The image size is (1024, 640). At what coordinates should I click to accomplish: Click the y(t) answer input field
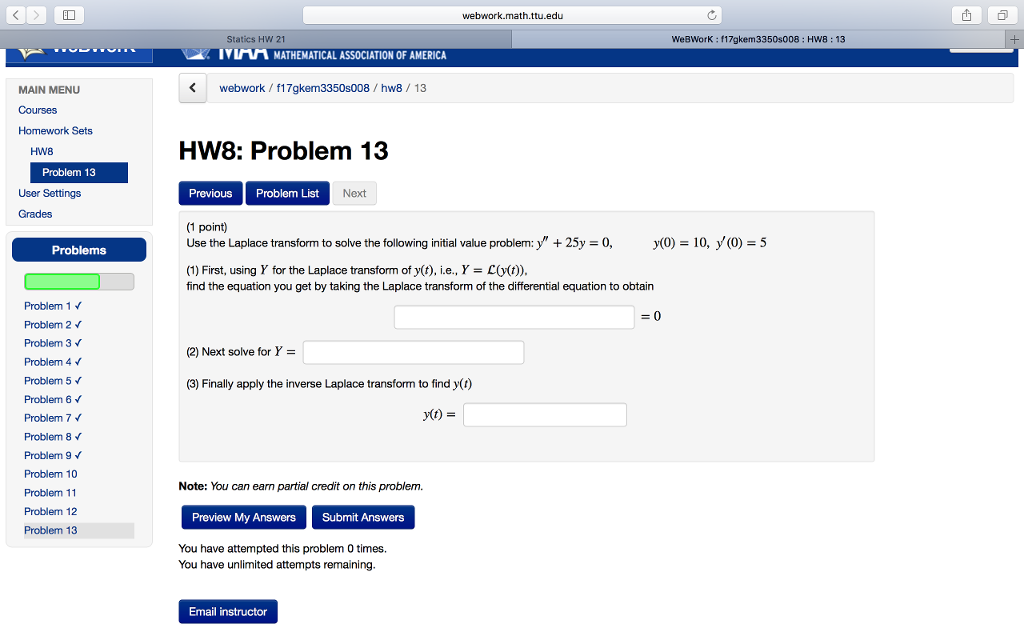[544, 414]
